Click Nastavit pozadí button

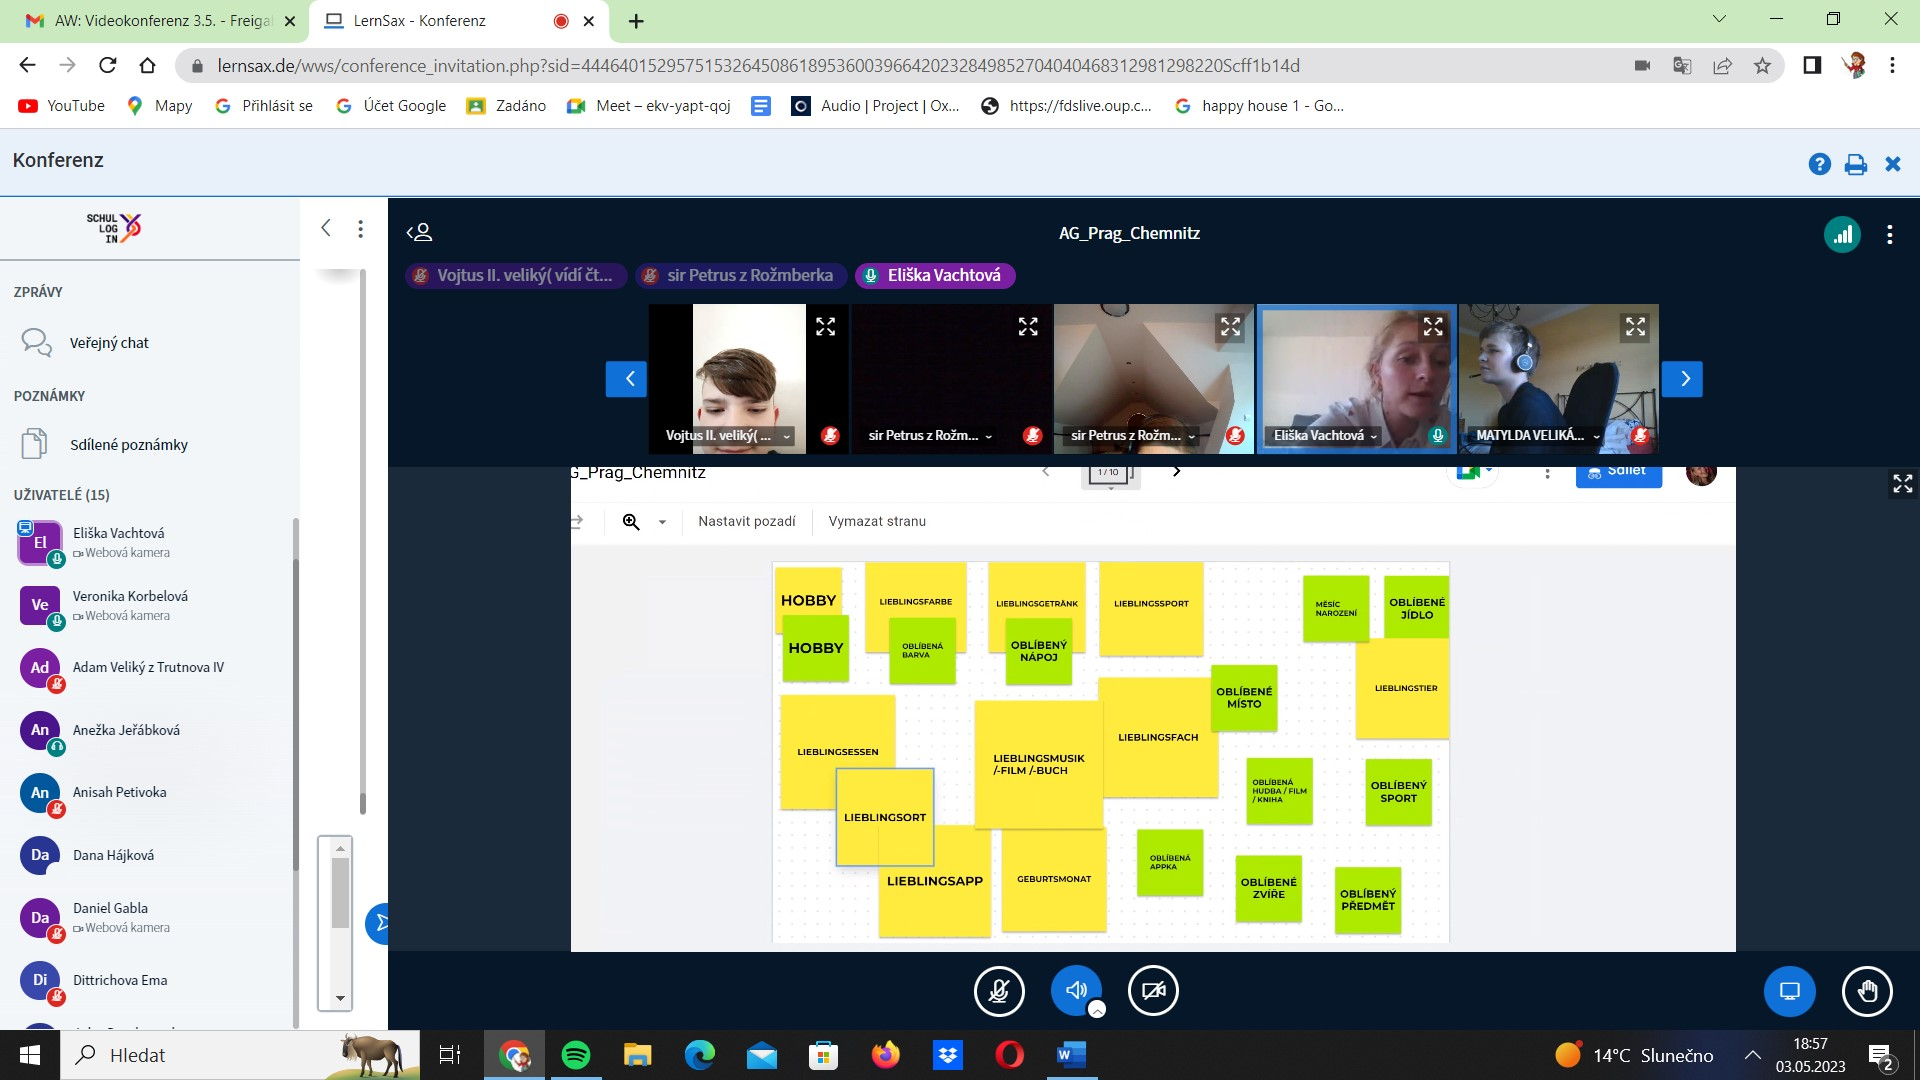pyautogui.click(x=746, y=522)
